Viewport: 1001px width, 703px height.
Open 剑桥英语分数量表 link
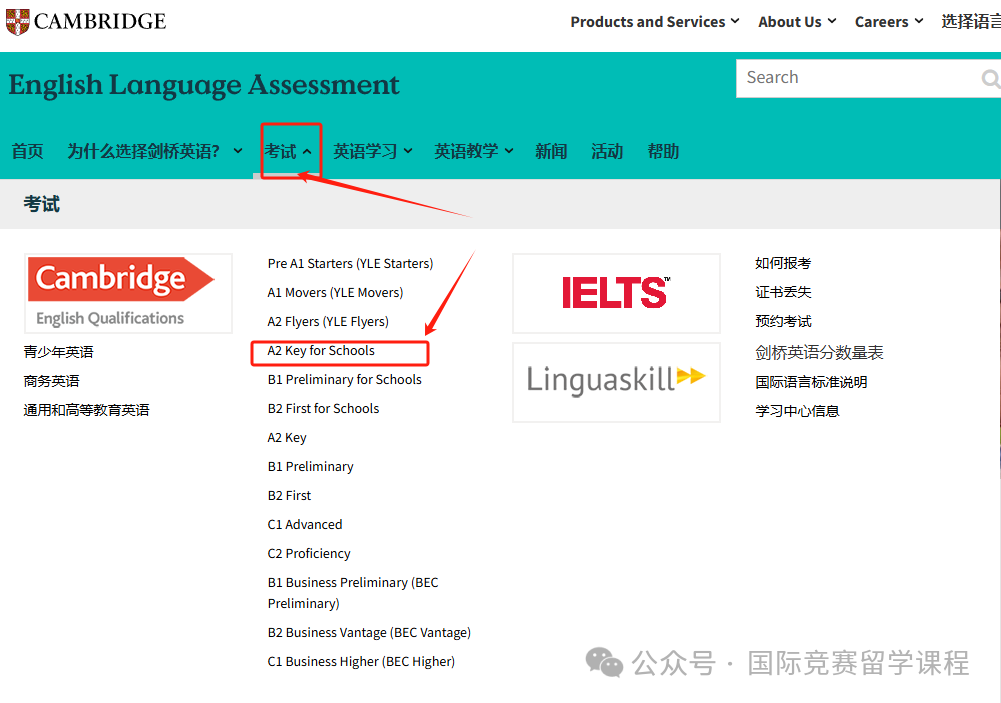tap(819, 353)
